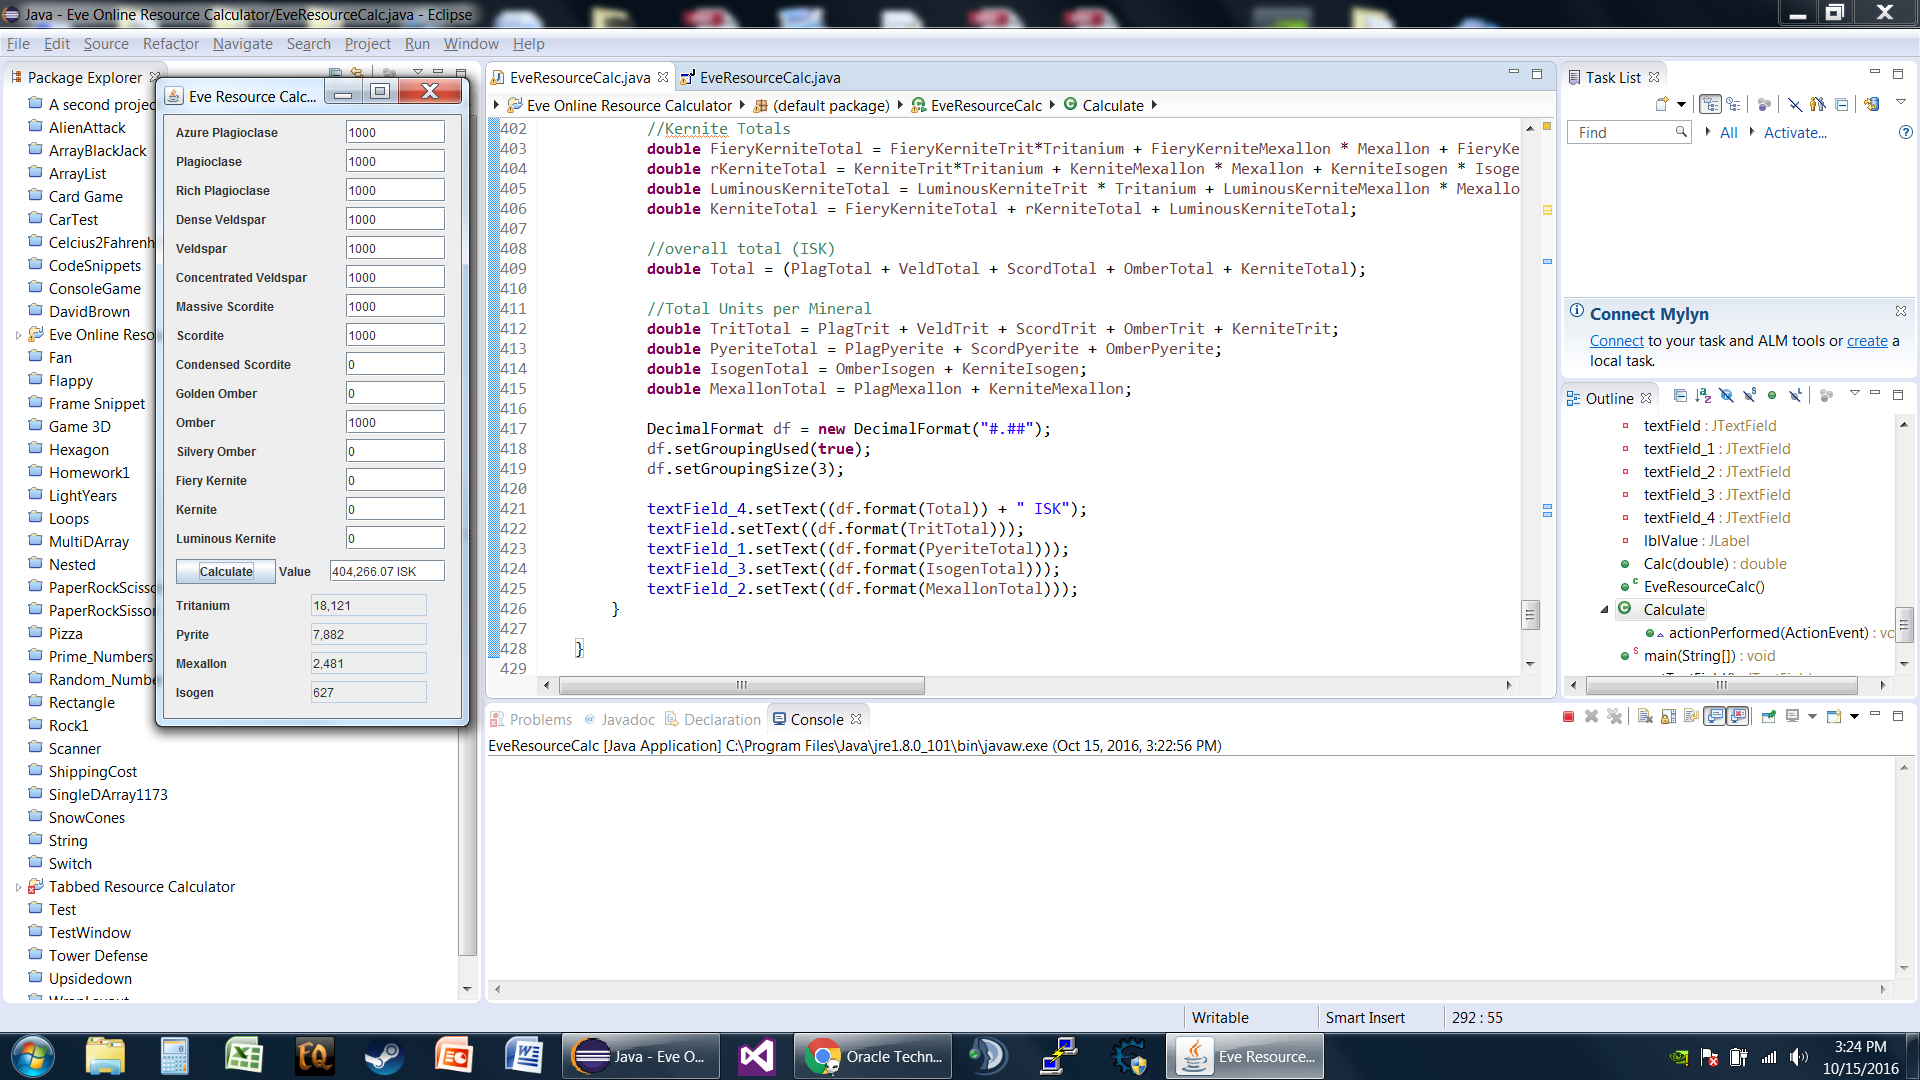Toggle show only my tasks filter

(1817, 104)
